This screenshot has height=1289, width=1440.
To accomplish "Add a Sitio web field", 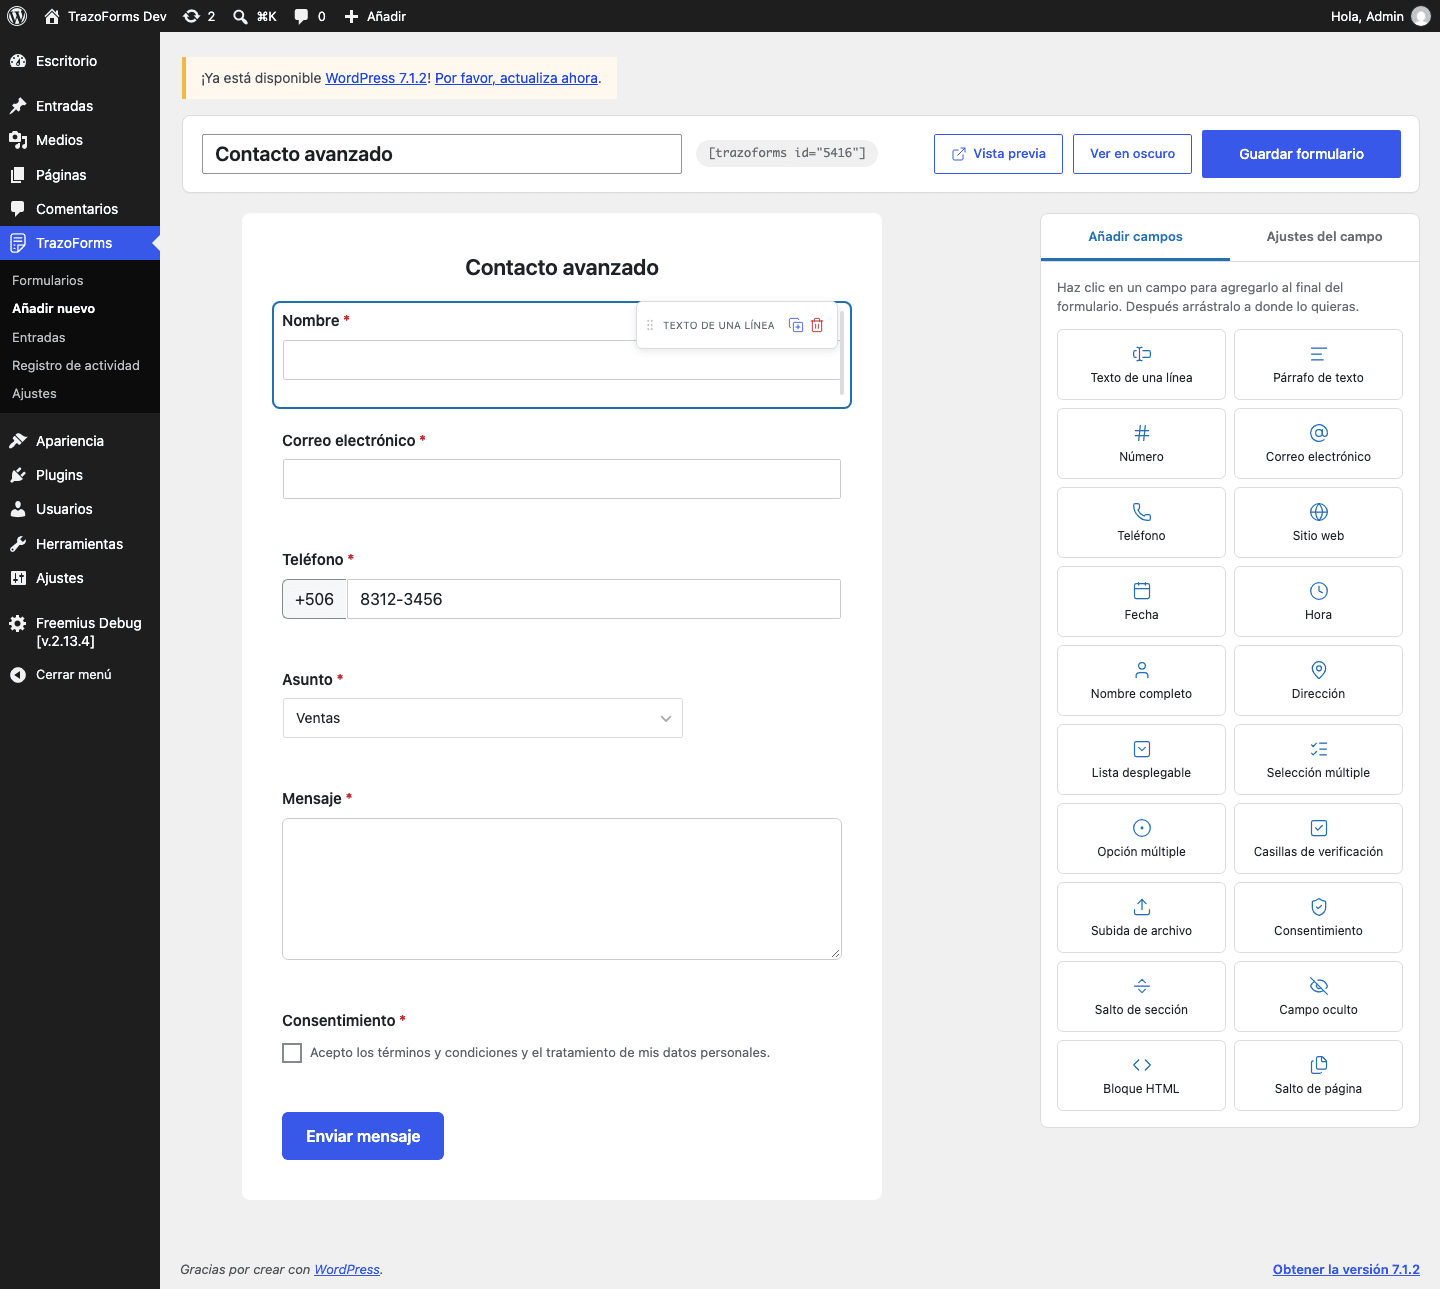I will click(x=1318, y=523).
